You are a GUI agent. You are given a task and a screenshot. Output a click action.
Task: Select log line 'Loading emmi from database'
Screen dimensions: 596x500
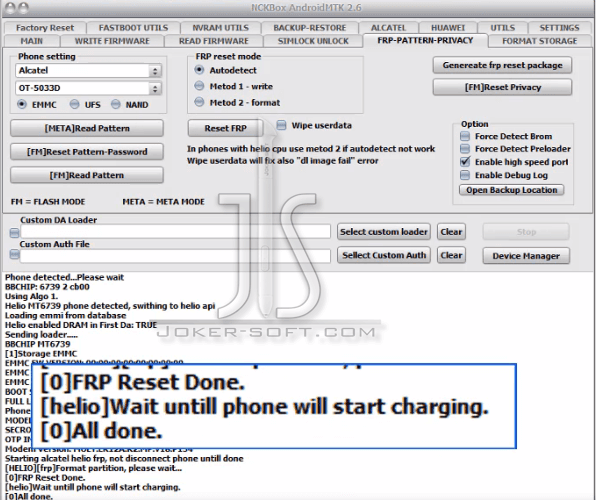[x=65, y=315]
